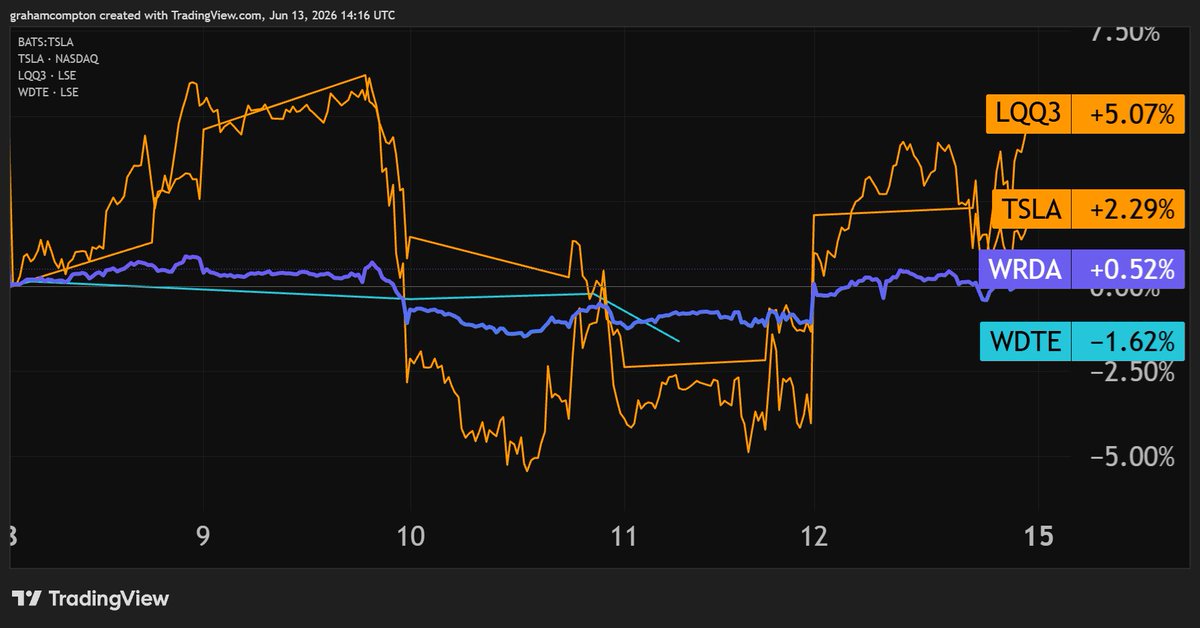This screenshot has height=628, width=1200.
Task: Click the 10 date axis label
Action: pos(410,536)
